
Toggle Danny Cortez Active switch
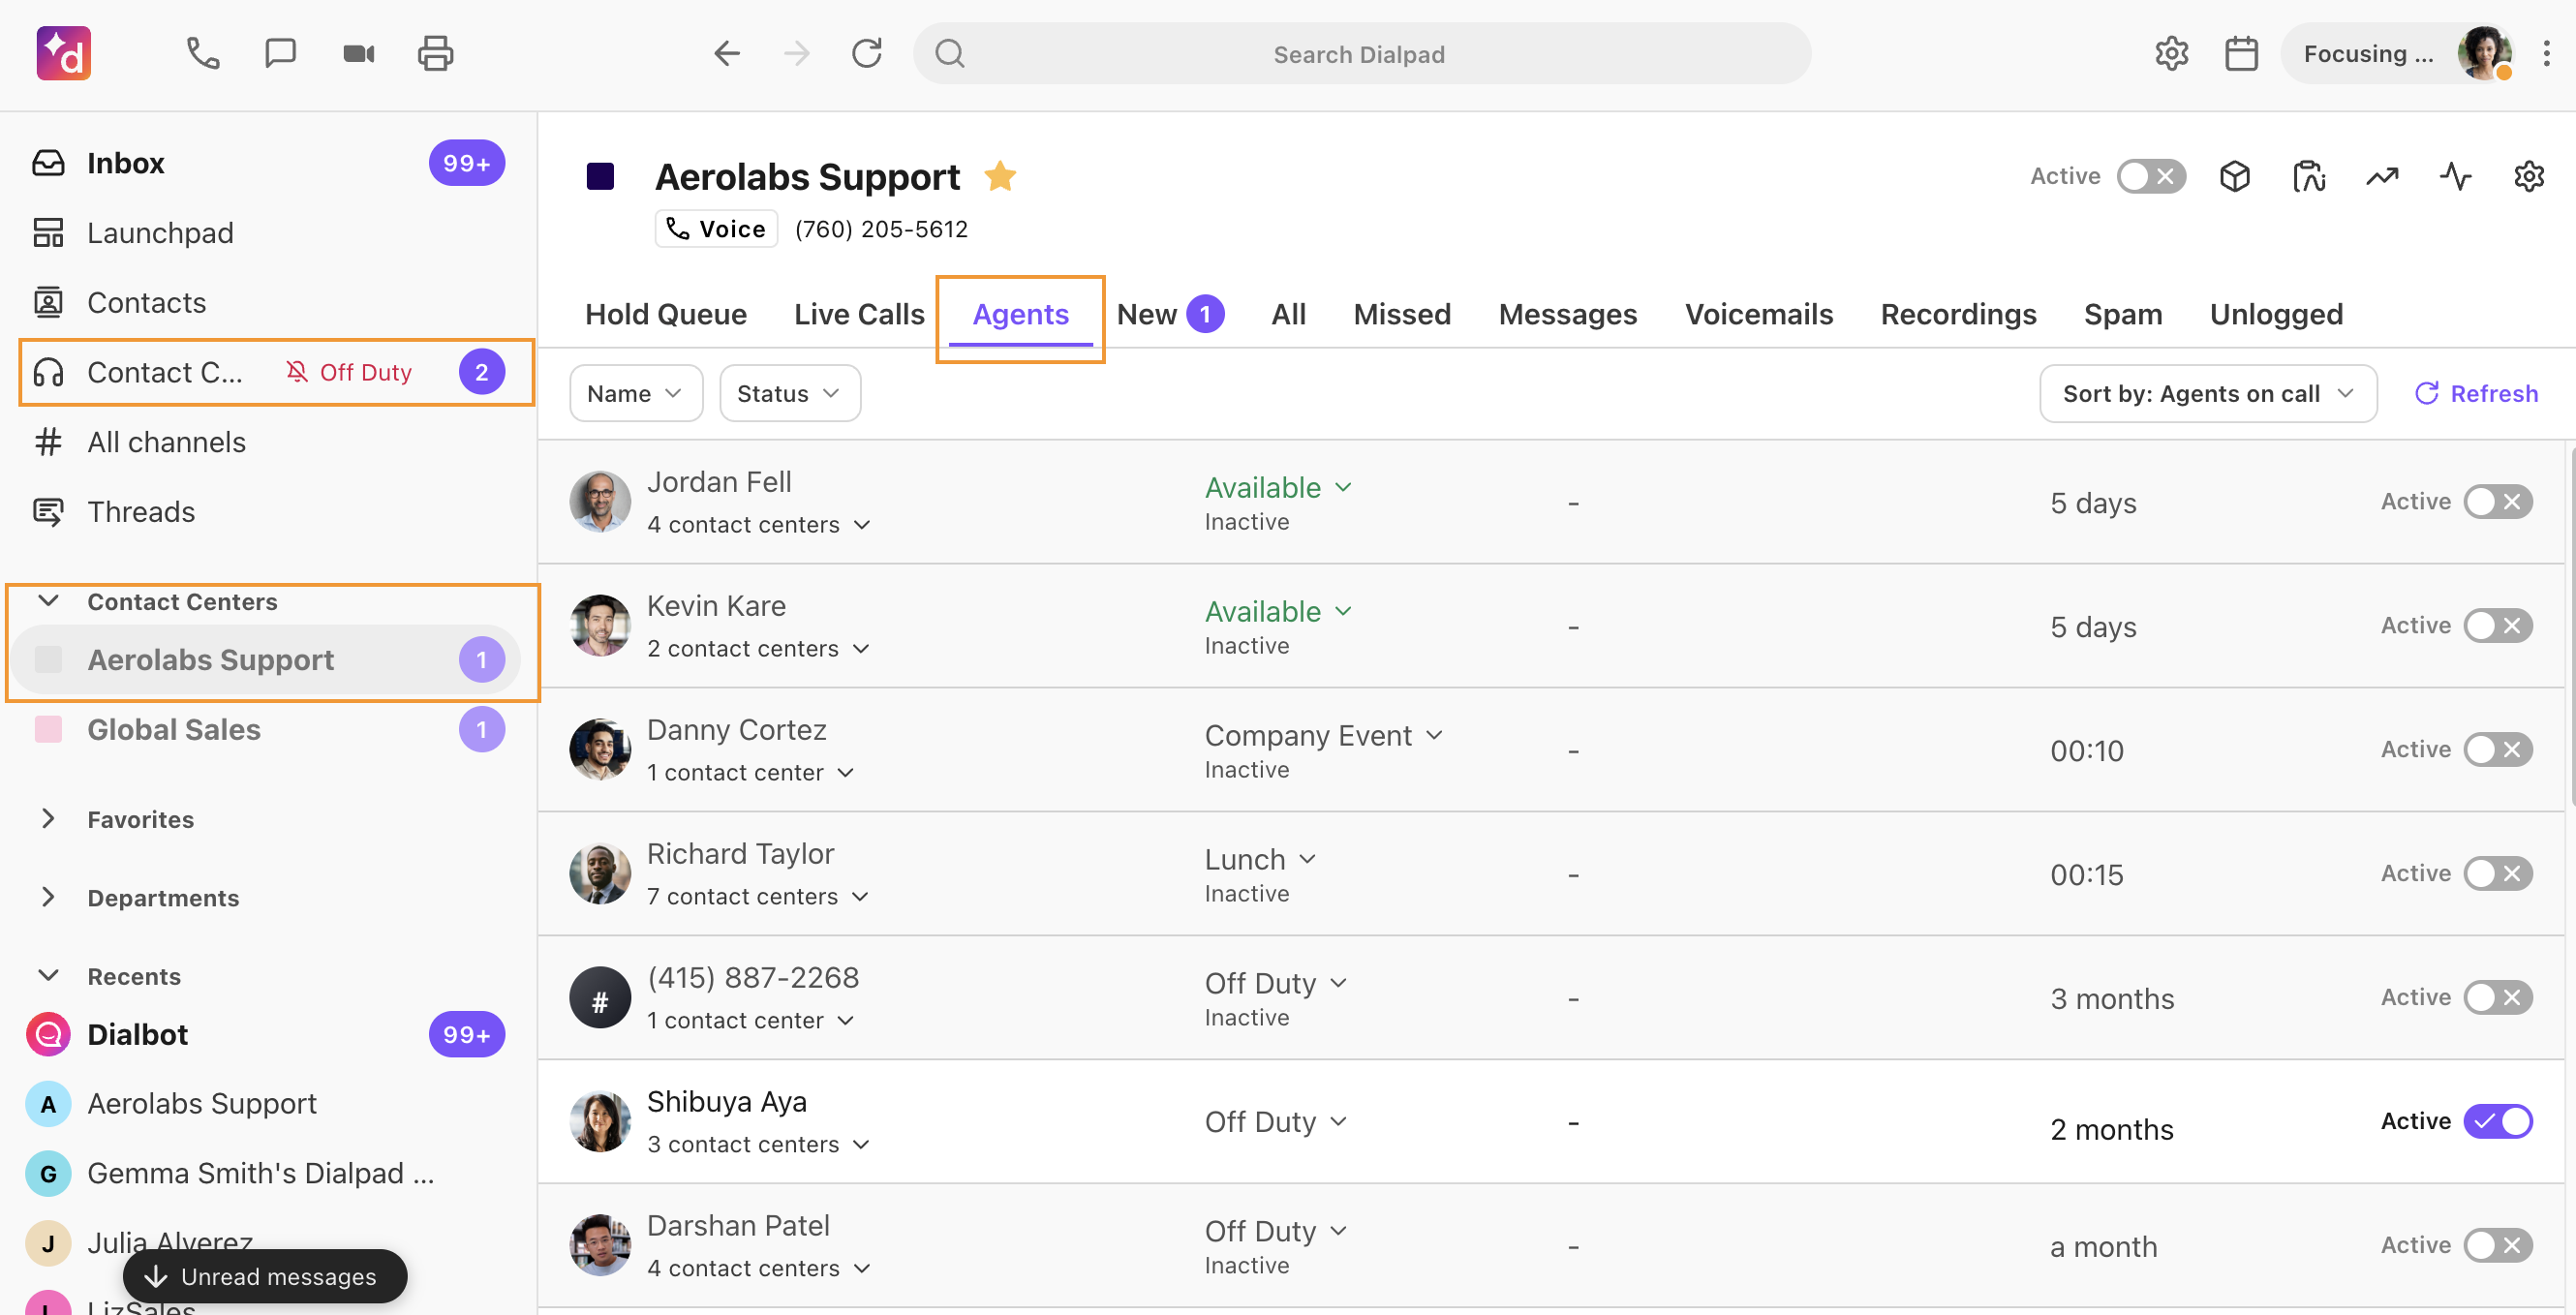(2497, 749)
